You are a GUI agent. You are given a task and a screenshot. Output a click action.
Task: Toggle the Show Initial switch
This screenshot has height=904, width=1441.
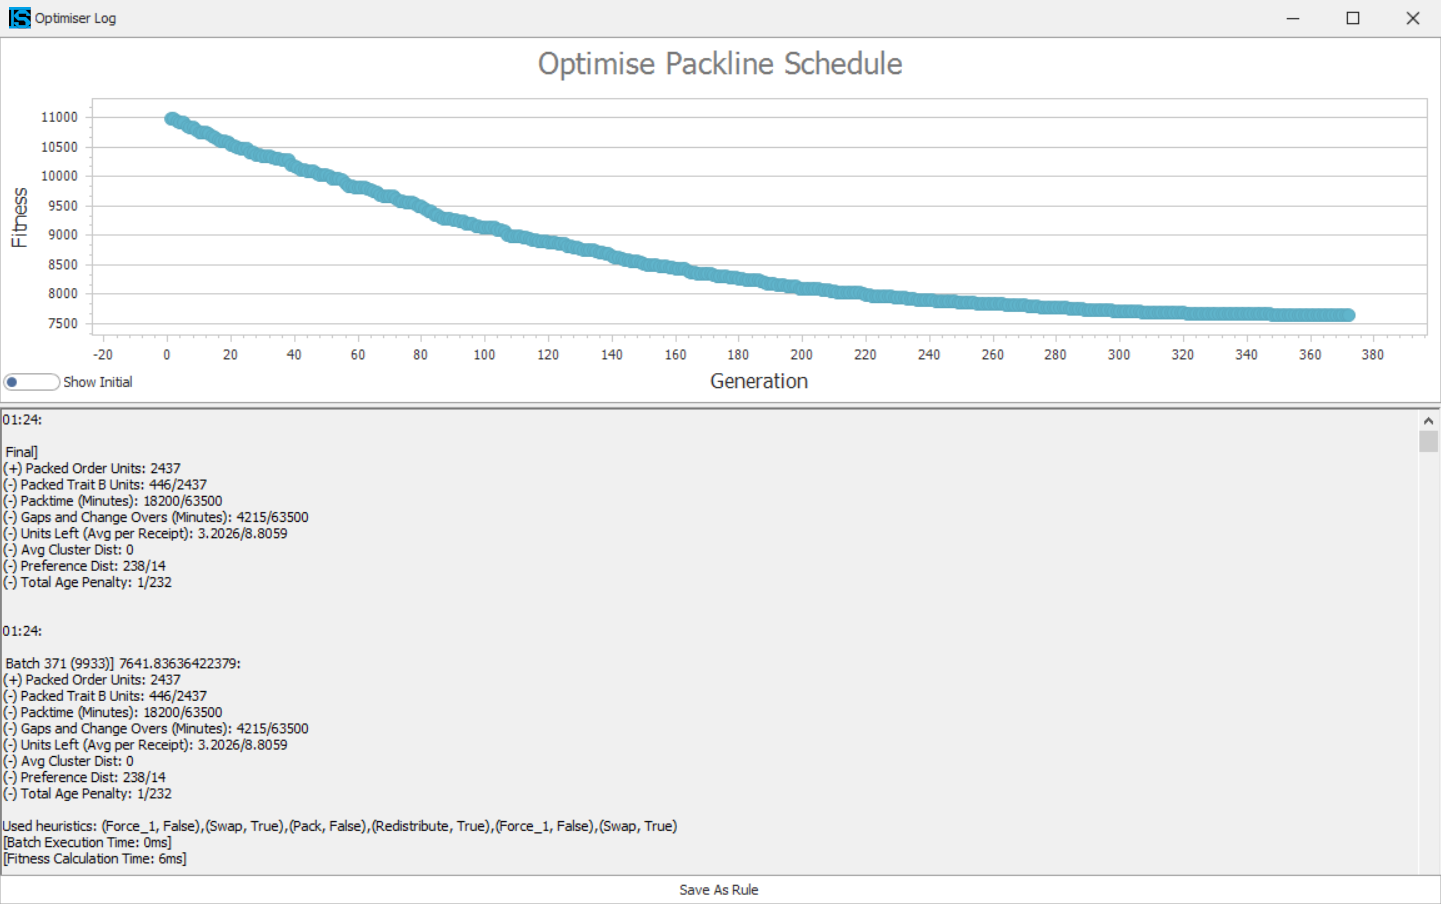31,382
